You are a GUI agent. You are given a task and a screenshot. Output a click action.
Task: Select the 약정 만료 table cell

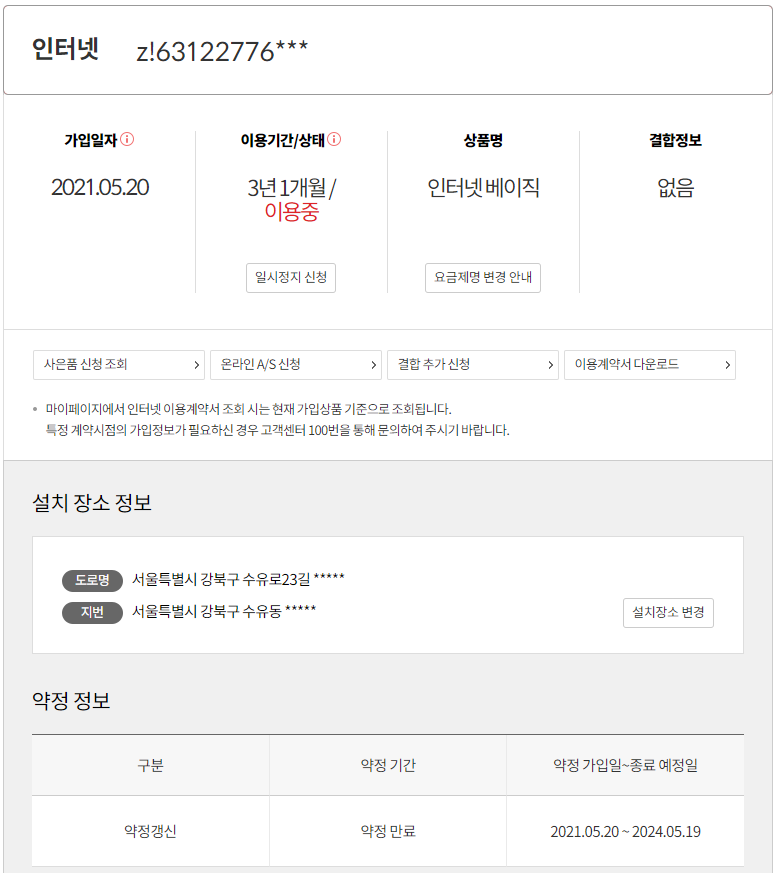(x=388, y=831)
